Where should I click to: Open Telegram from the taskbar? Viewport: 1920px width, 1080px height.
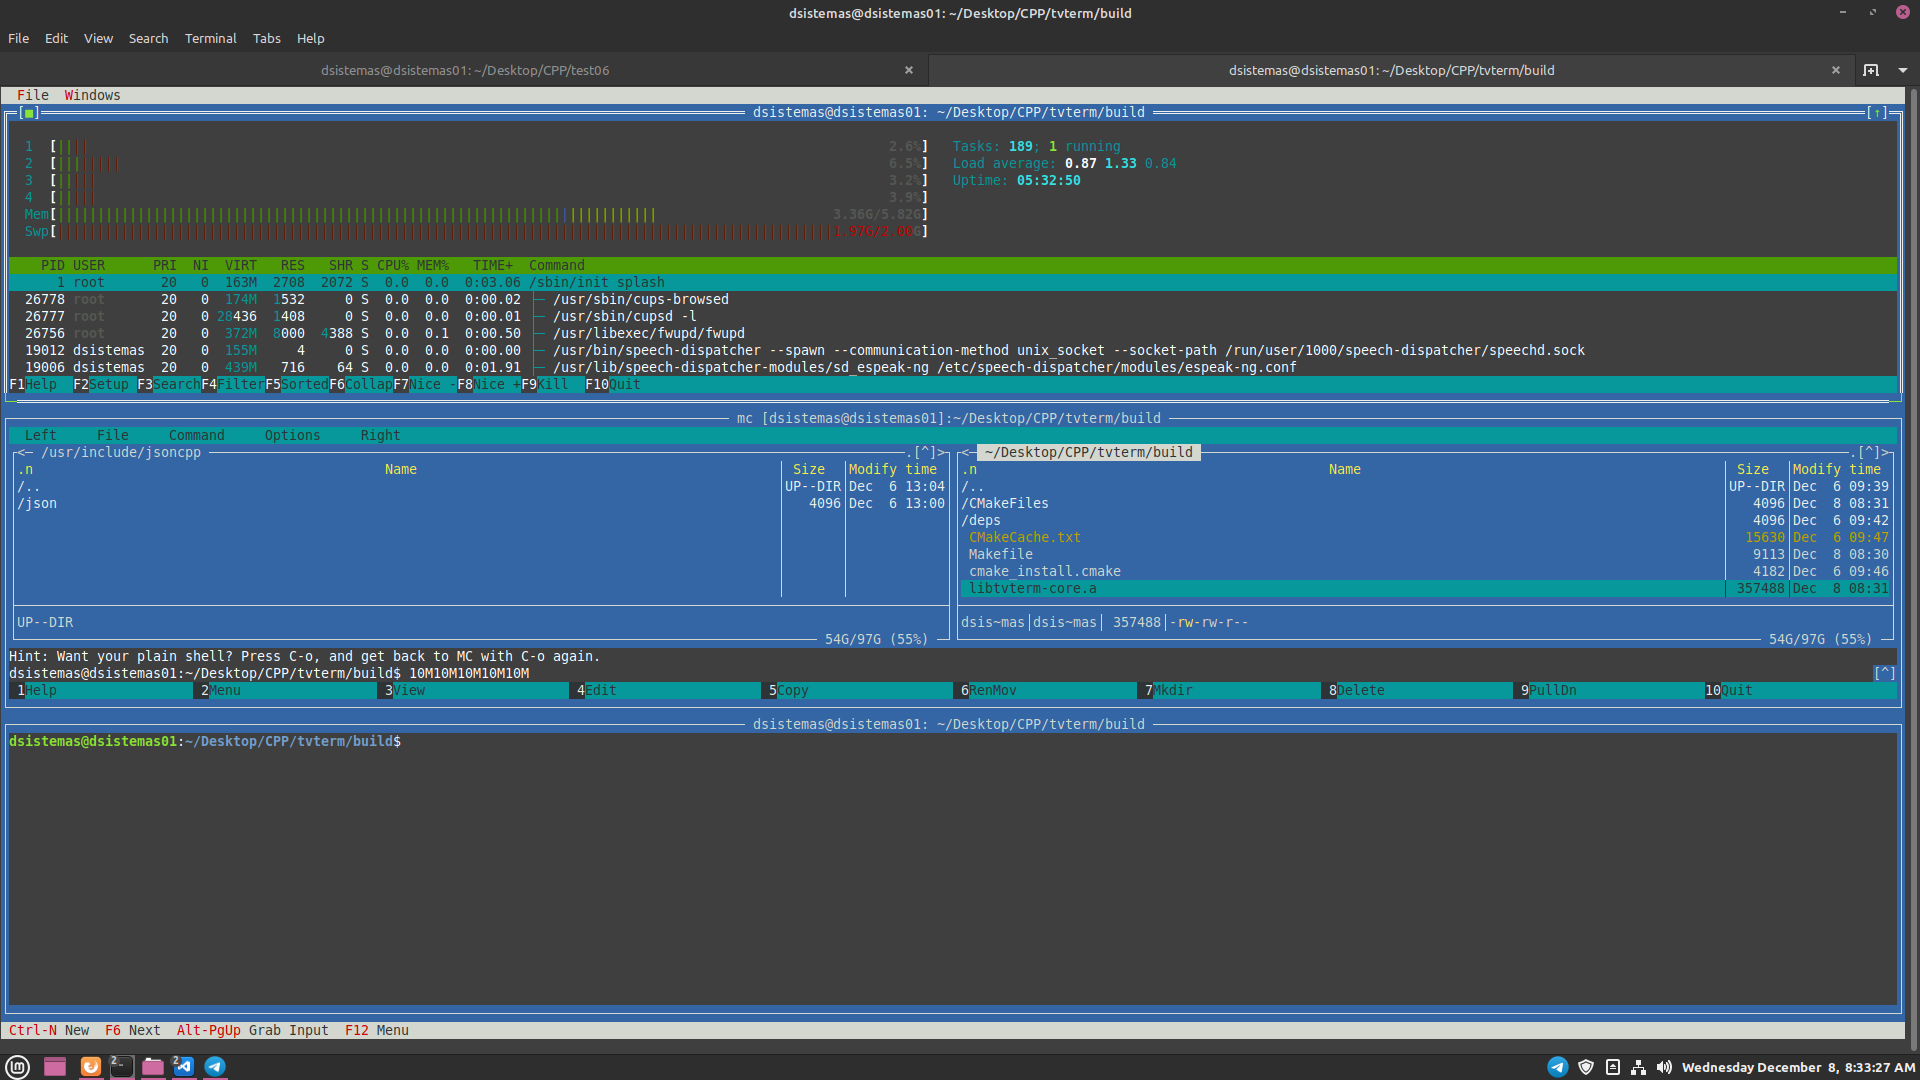click(x=215, y=1067)
